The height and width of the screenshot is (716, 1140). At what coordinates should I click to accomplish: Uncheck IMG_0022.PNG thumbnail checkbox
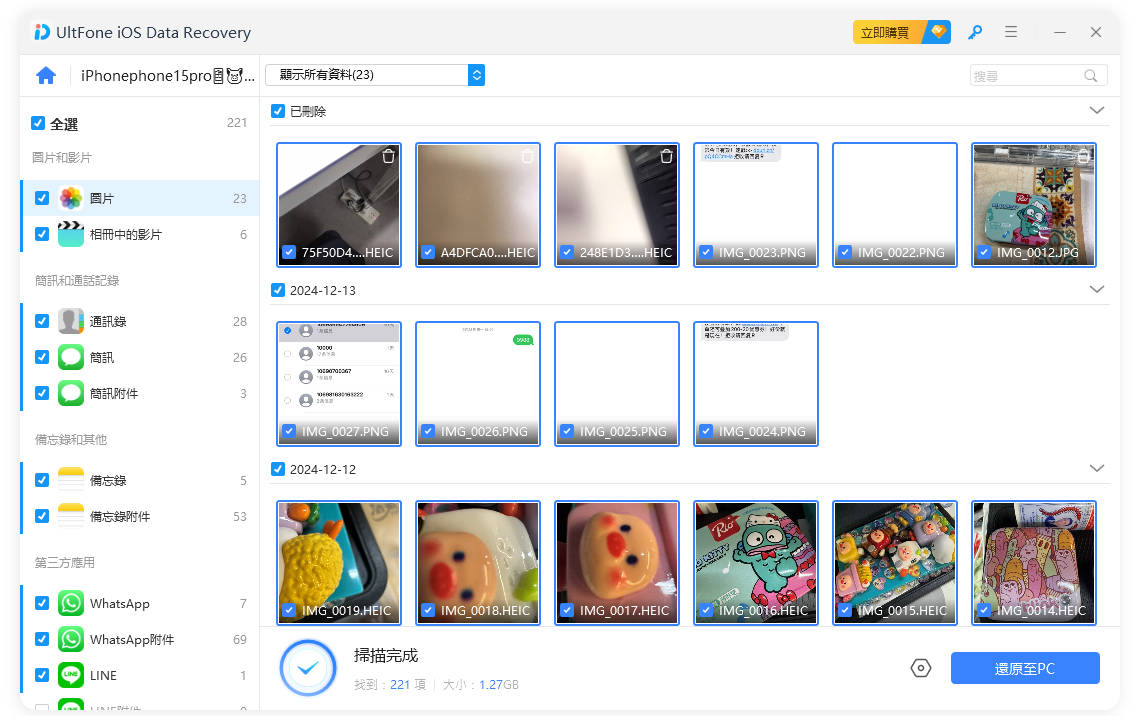(x=845, y=253)
